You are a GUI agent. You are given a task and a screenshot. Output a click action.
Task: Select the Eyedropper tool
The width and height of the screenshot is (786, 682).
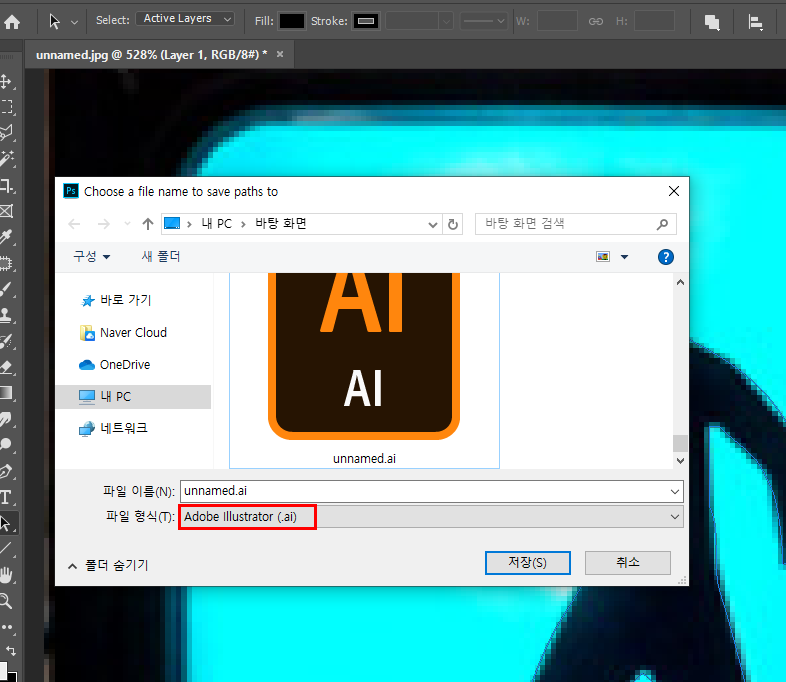coord(6,237)
